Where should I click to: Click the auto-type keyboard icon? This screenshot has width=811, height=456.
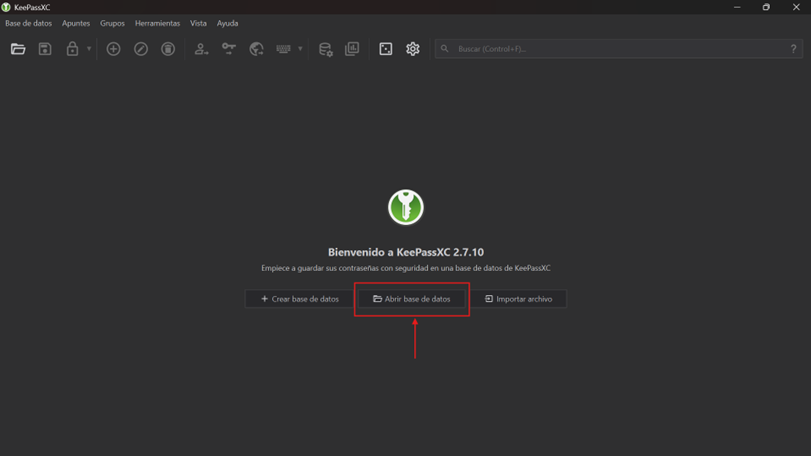click(283, 49)
